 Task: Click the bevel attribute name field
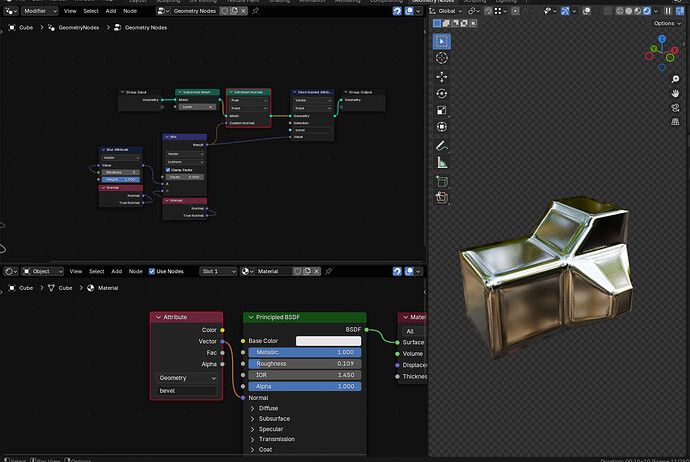click(x=187, y=391)
